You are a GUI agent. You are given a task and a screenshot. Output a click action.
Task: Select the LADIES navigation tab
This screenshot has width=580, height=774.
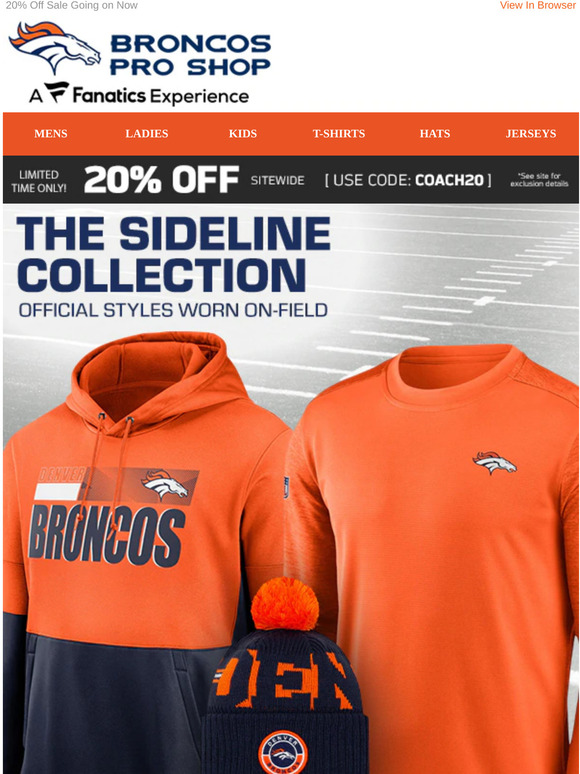147,134
